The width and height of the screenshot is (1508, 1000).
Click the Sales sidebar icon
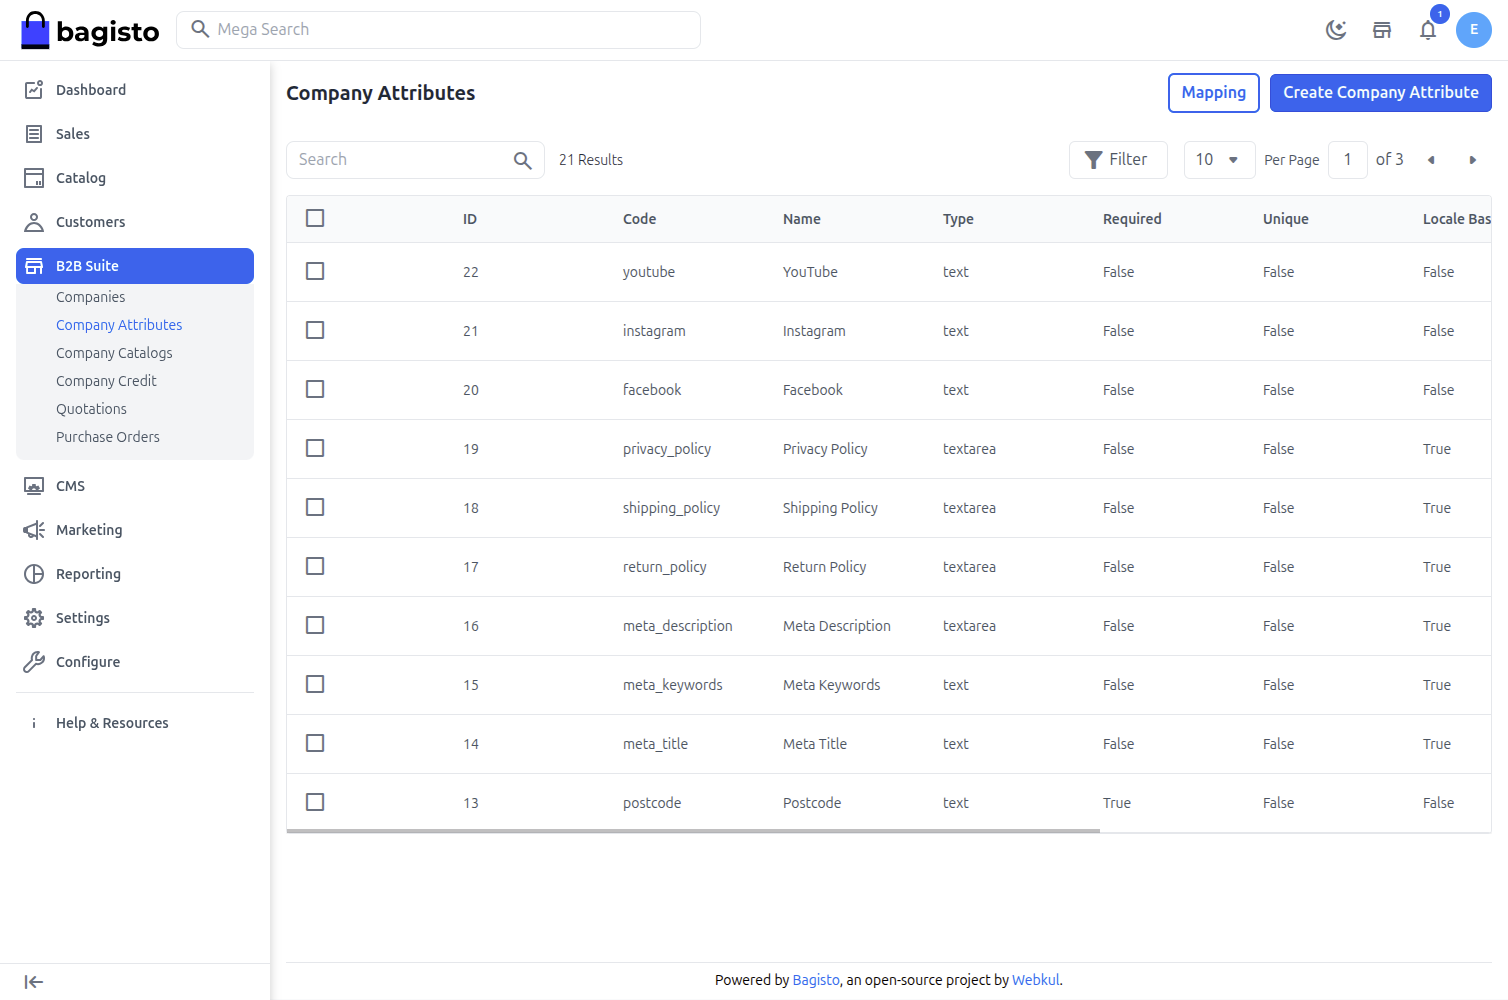34,134
